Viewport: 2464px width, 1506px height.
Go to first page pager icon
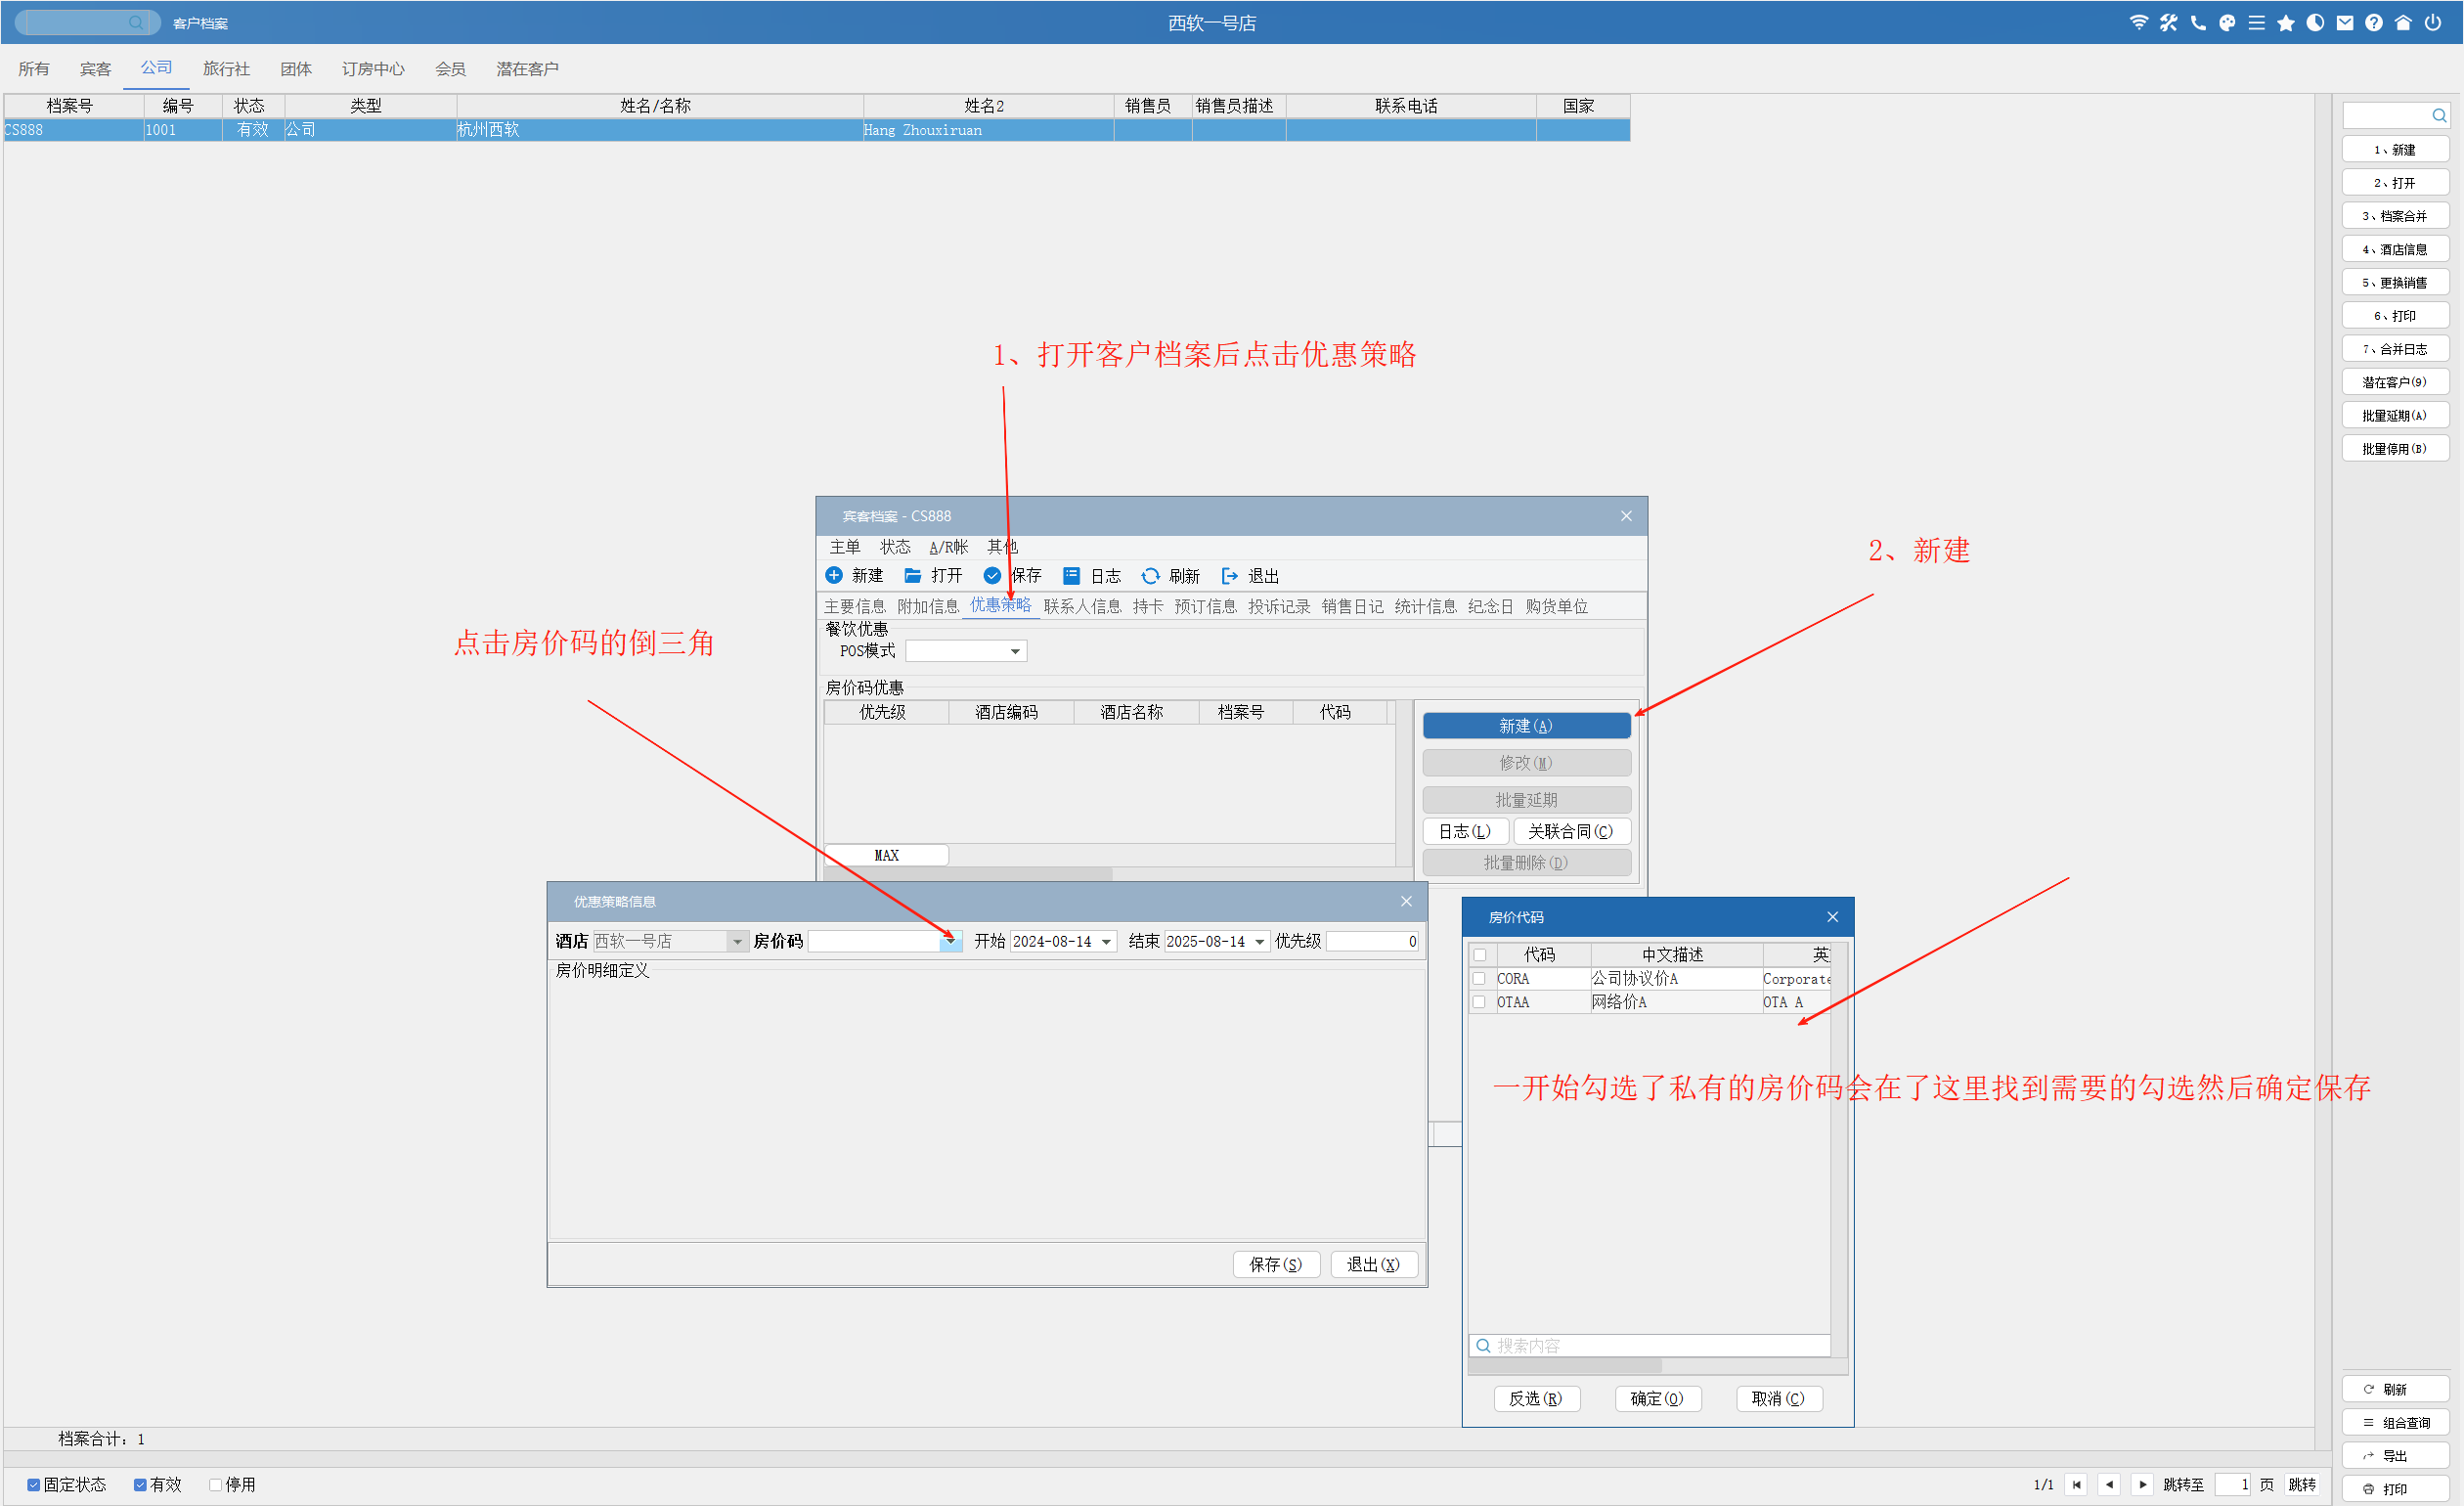2076,1484
